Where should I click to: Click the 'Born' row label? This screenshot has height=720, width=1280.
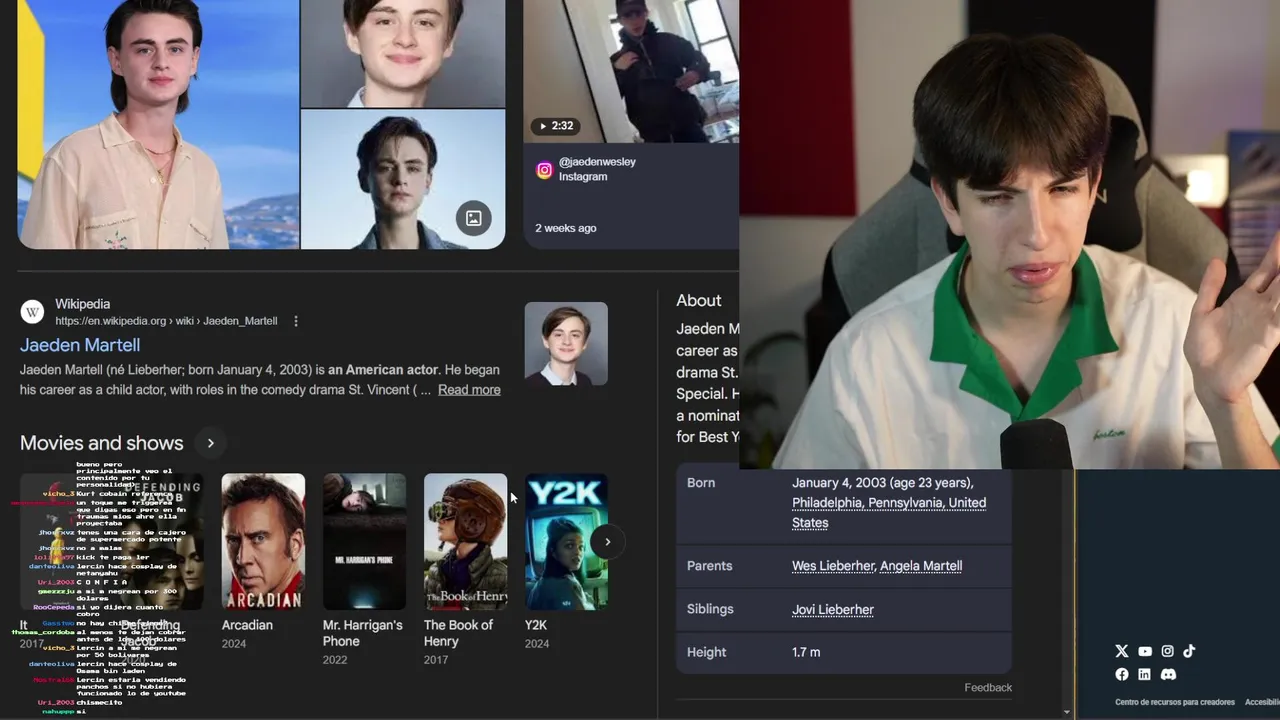click(x=701, y=483)
